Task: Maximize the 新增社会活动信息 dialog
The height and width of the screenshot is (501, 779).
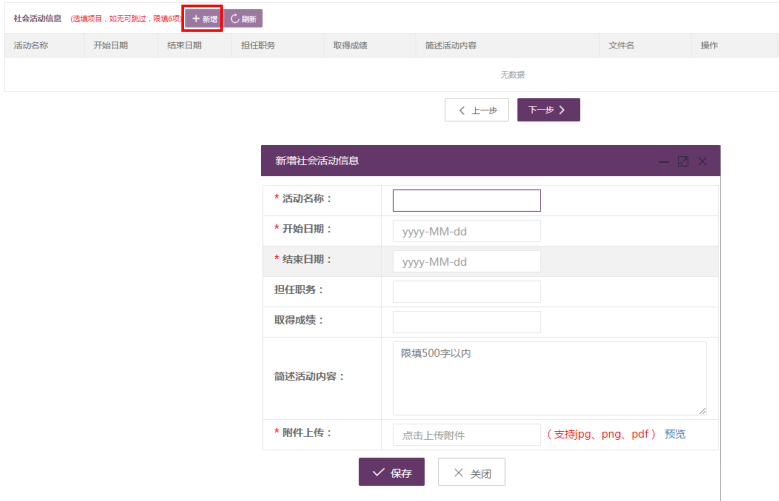Action: pyautogui.click(x=683, y=161)
